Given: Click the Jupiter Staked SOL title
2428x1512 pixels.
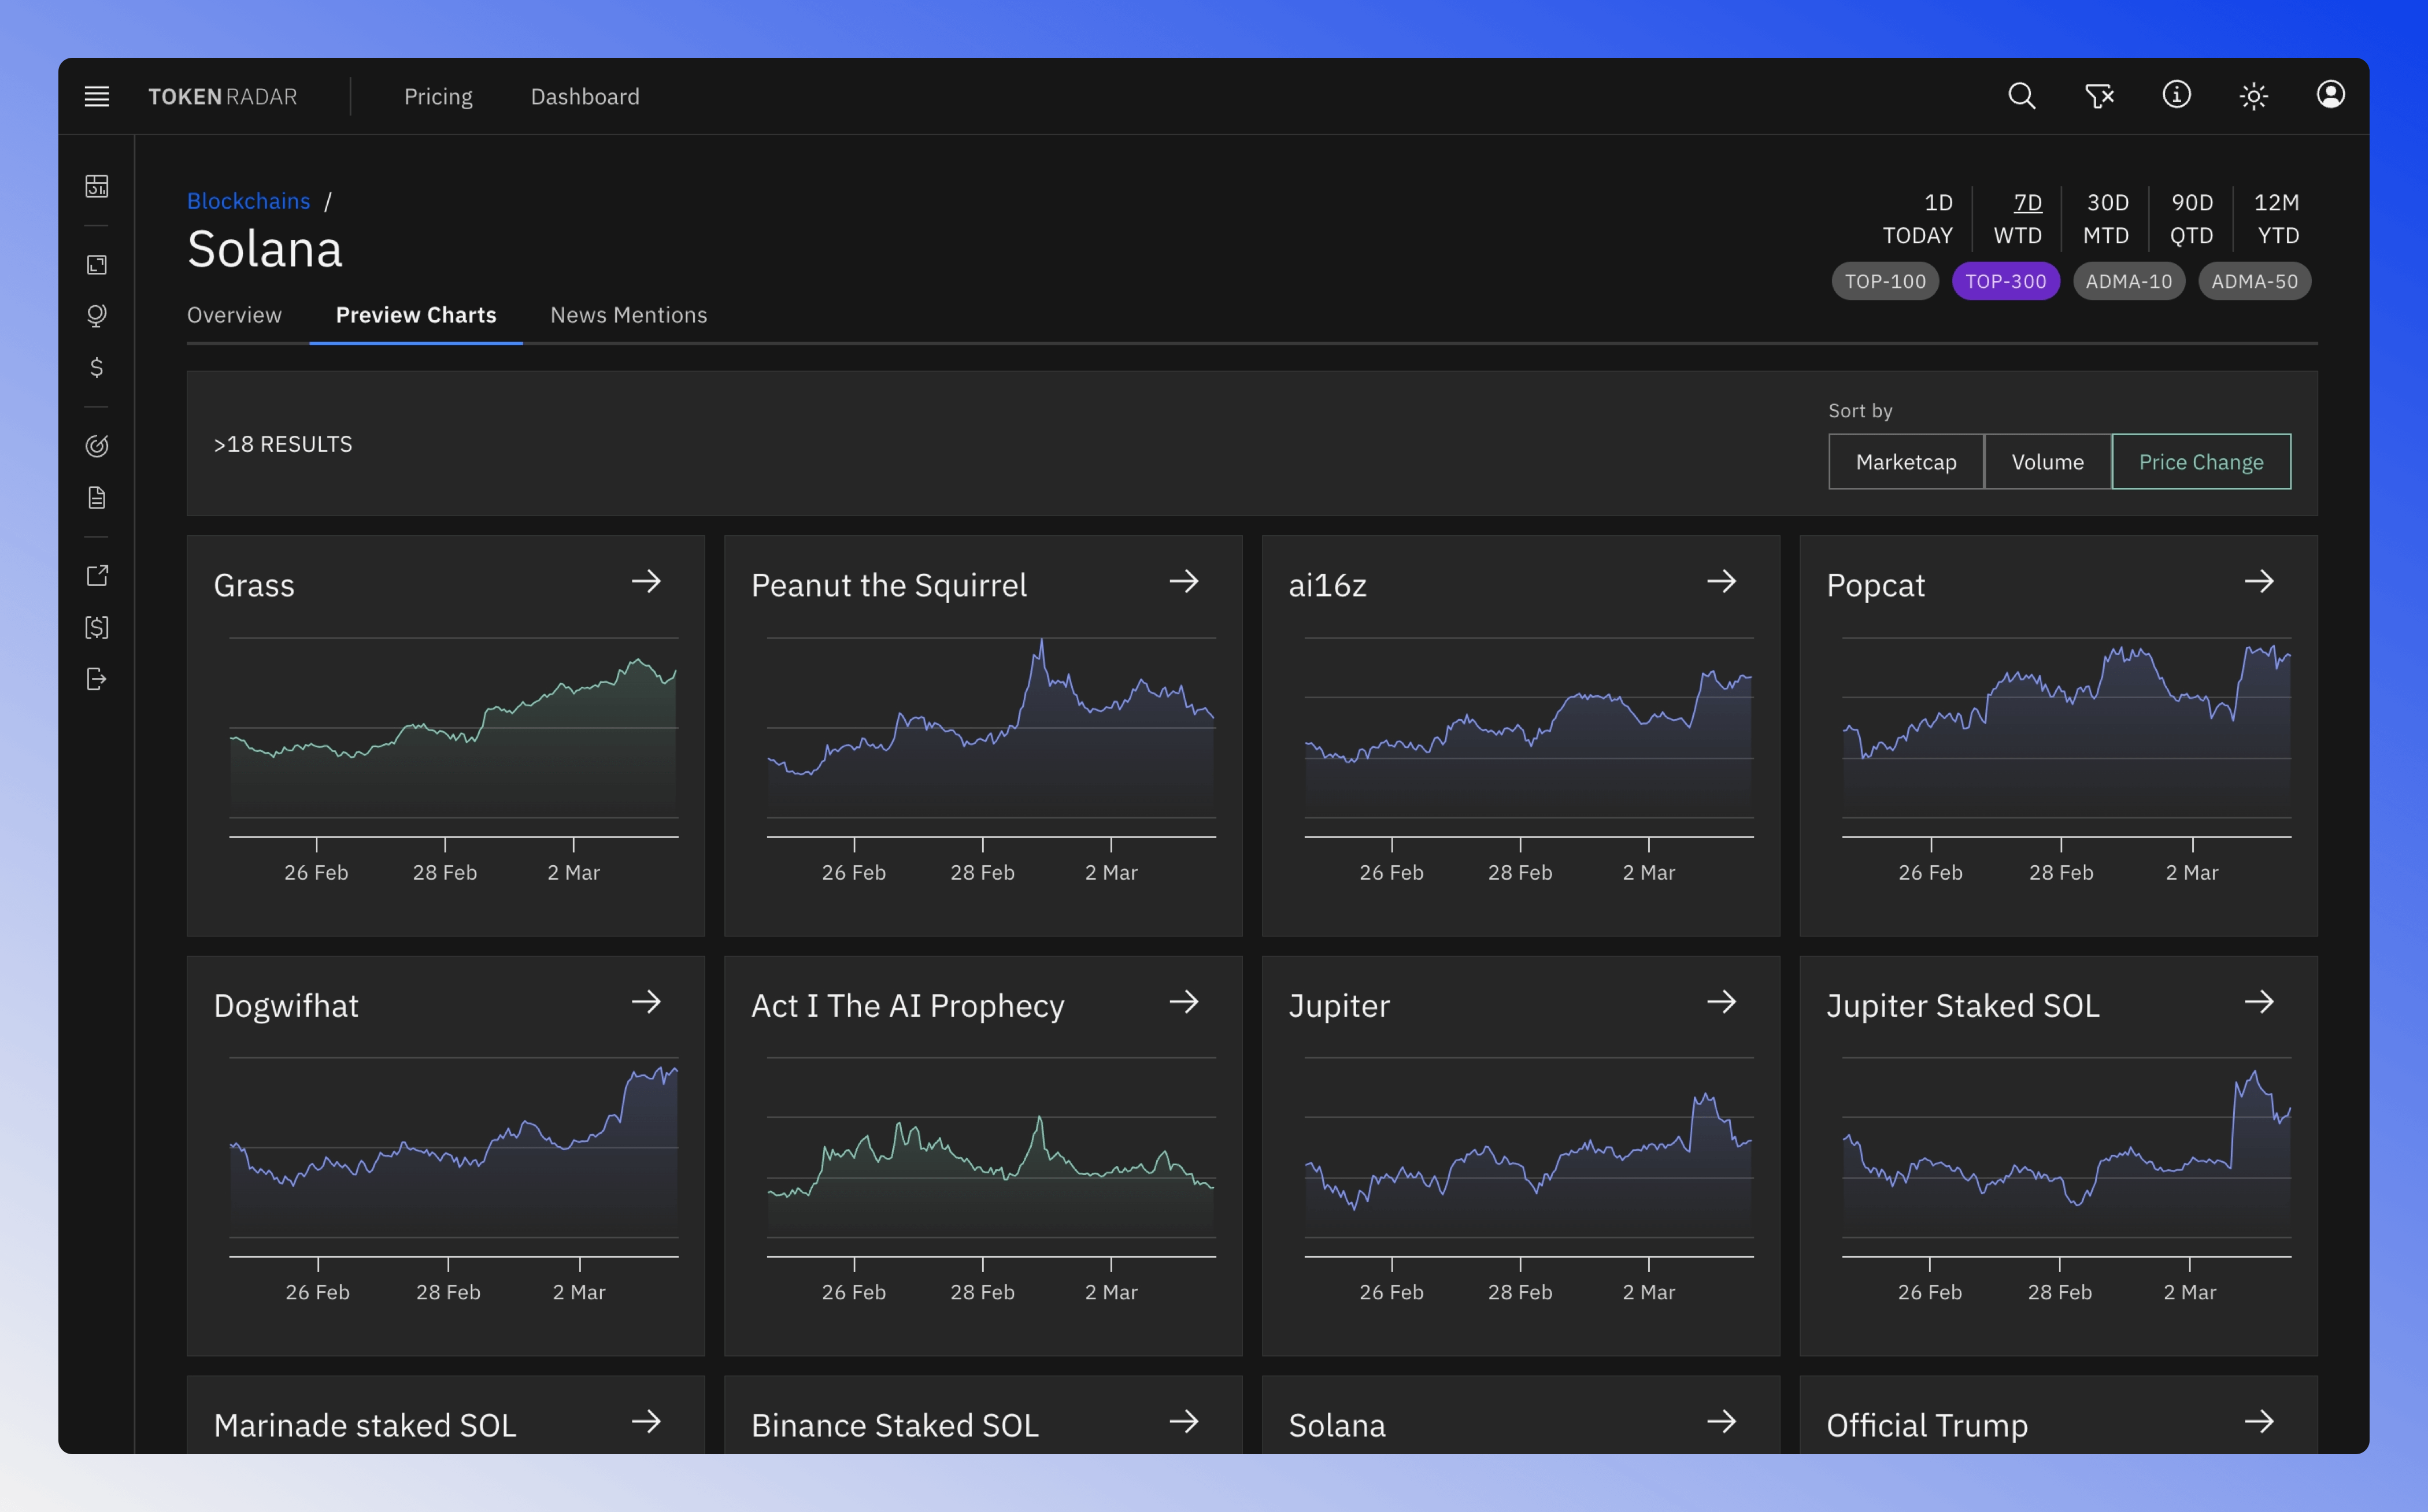Looking at the screenshot, I should click(1963, 1005).
